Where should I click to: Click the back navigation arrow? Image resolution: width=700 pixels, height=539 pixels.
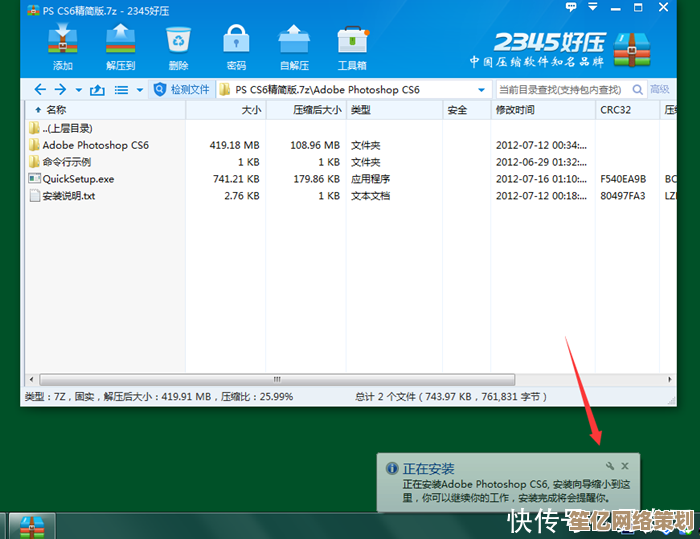pyautogui.click(x=40, y=90)
